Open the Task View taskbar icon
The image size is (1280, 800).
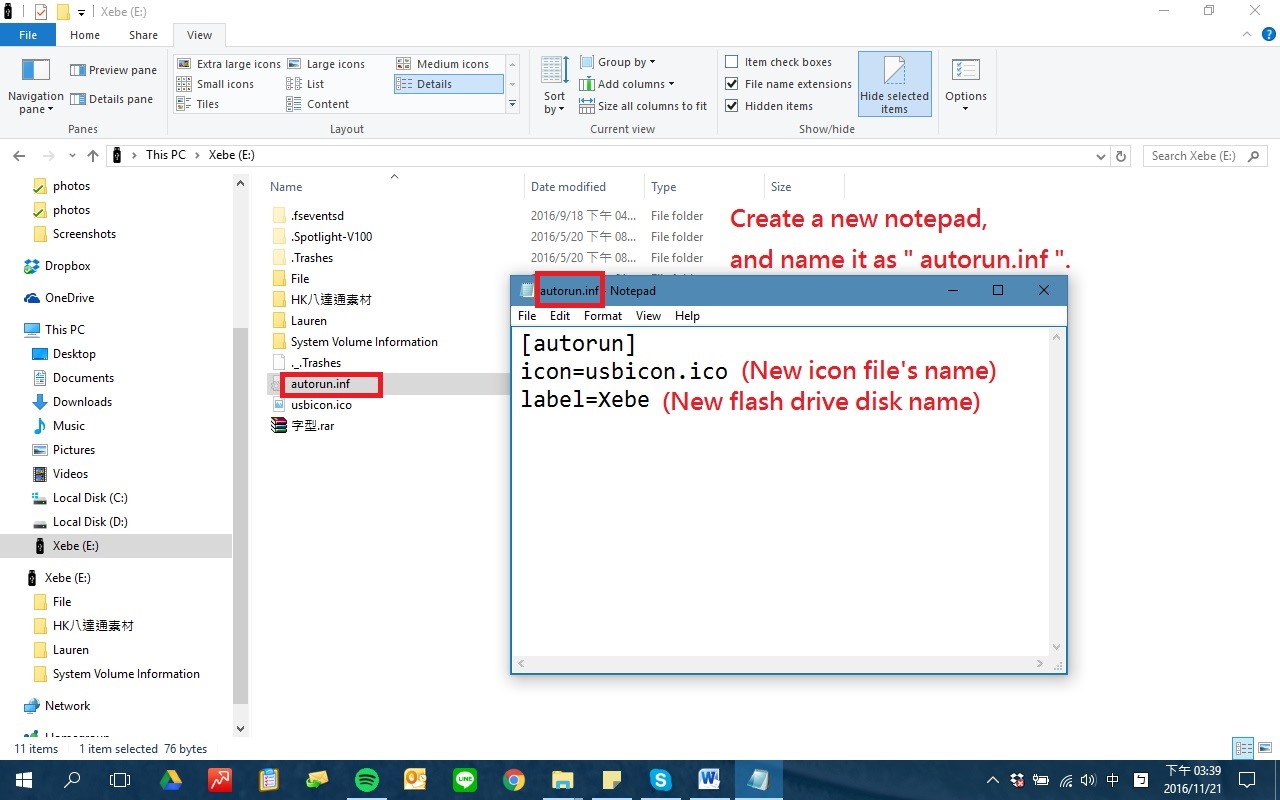point(120,780)
